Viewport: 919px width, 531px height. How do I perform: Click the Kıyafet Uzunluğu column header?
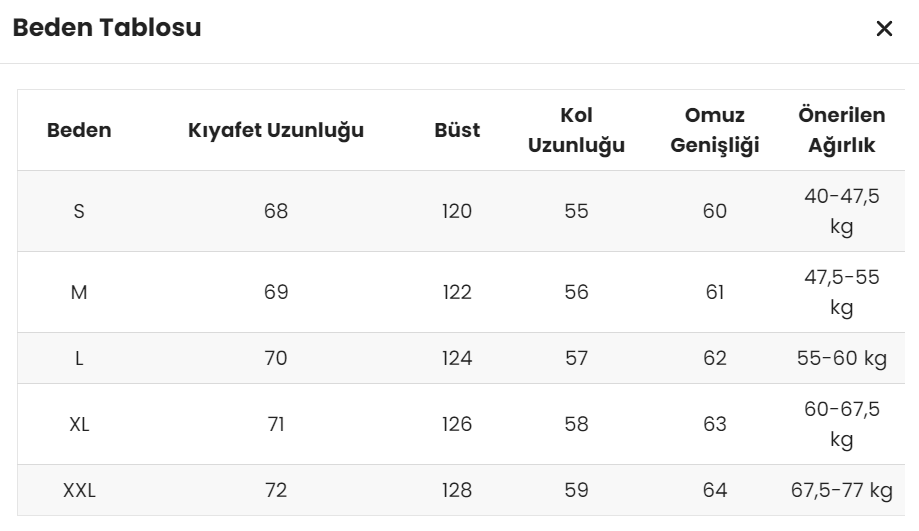276,130
